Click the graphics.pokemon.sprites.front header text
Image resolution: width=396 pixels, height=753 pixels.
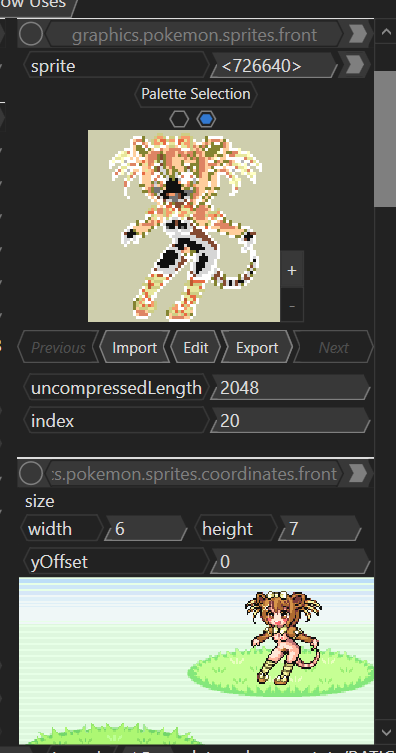point(194,35)
